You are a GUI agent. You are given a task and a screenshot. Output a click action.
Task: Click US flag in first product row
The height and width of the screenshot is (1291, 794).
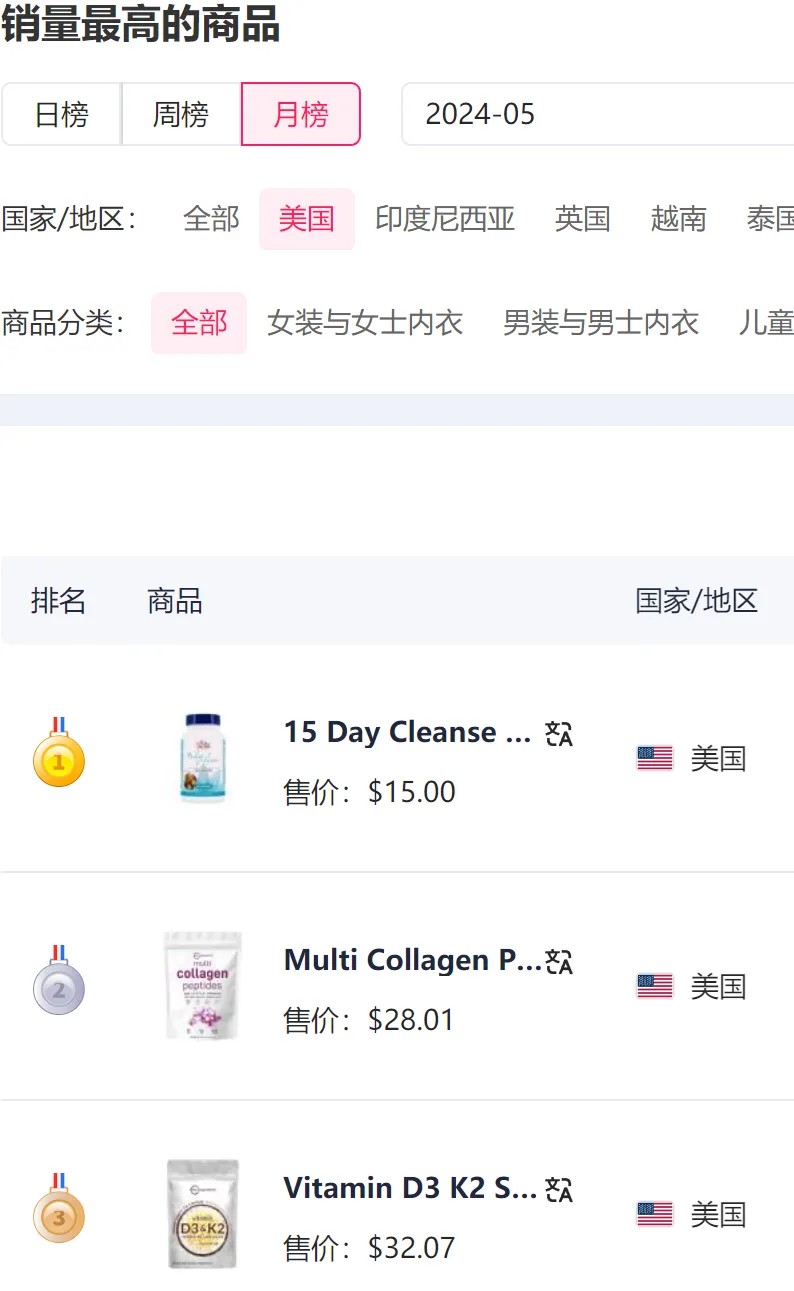pos(655,758)
